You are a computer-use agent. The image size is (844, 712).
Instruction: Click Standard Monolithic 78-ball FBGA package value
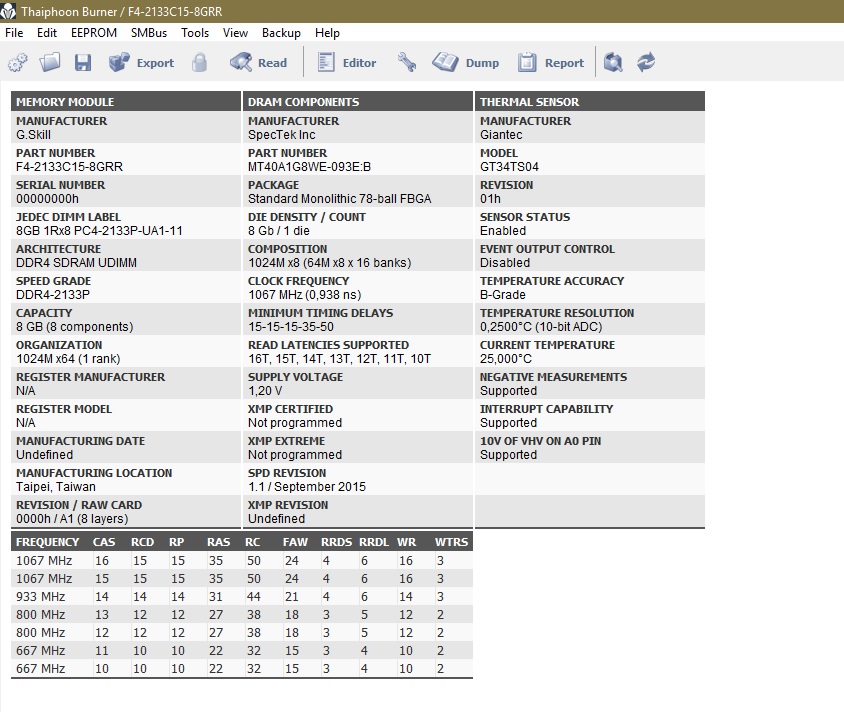[340, 199]
